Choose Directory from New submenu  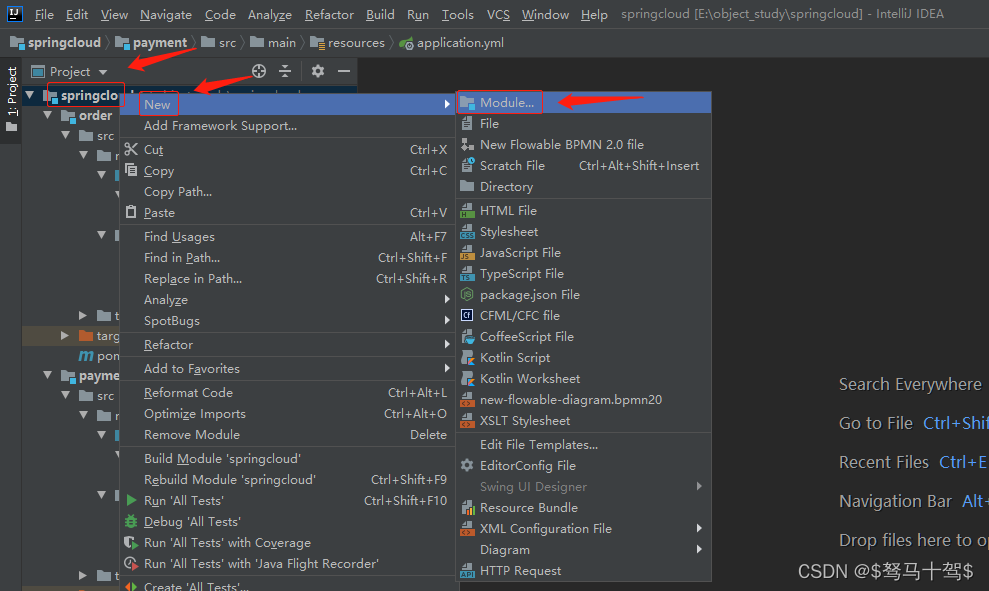(584, 187)
